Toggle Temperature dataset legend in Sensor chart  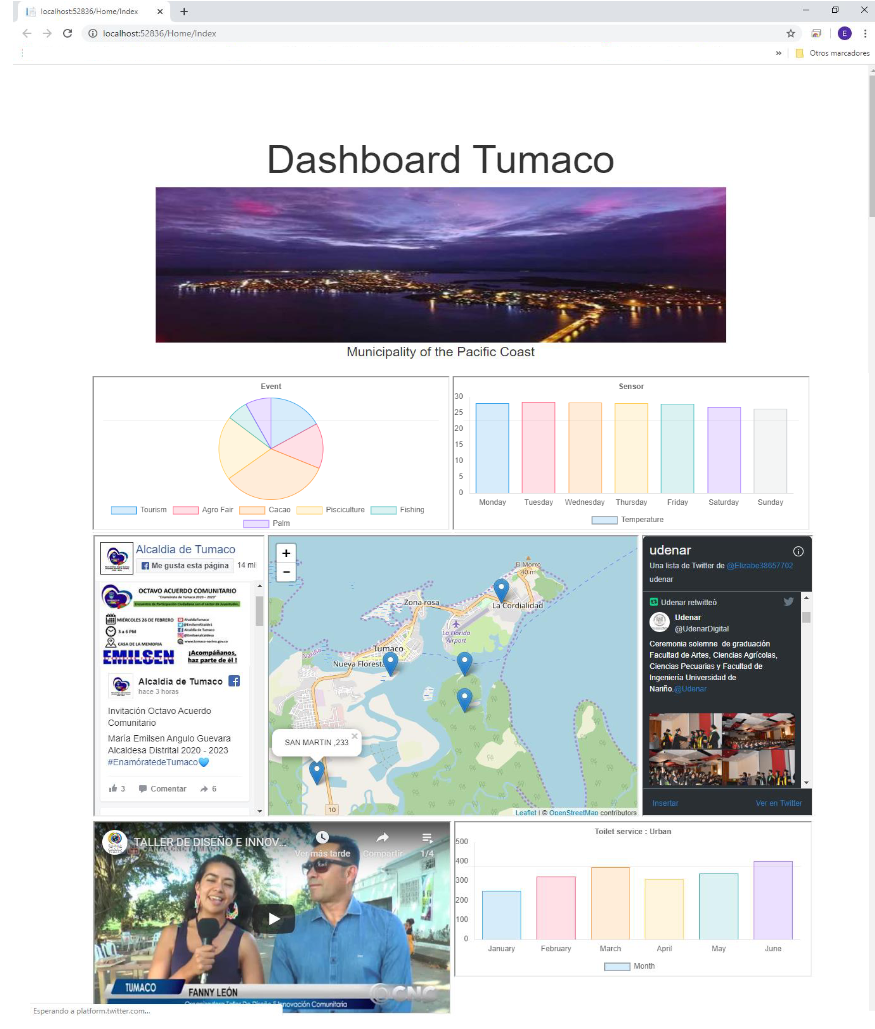(628, 520)
